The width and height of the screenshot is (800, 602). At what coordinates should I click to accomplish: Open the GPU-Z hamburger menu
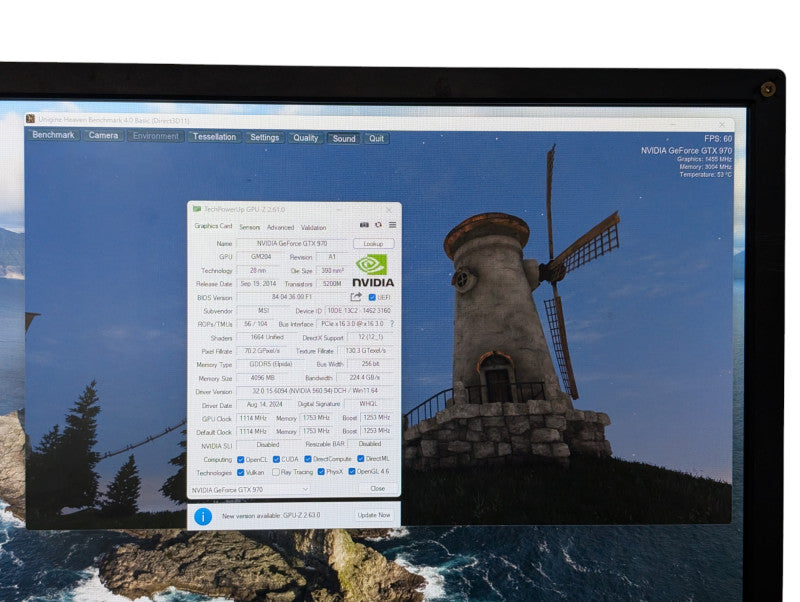click(x=392, y=225)
